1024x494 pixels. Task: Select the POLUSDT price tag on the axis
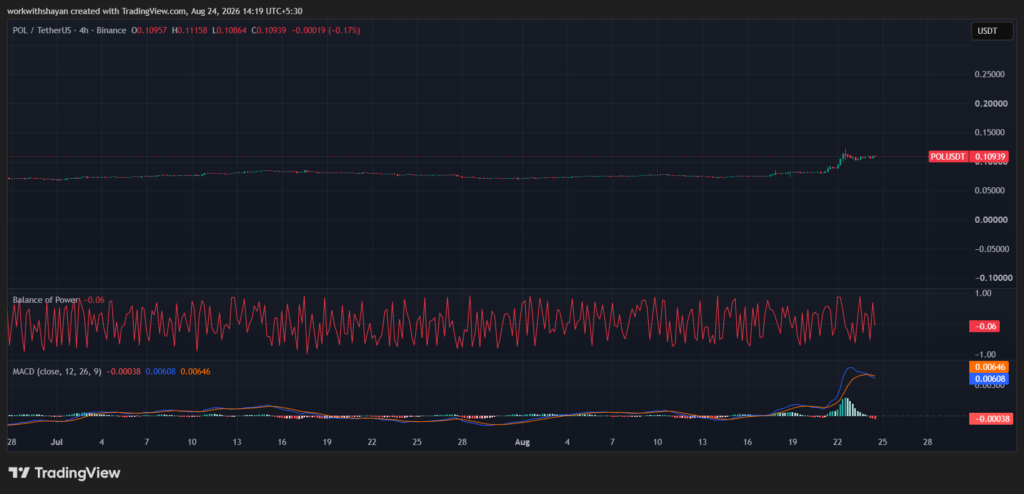(949, 157)
